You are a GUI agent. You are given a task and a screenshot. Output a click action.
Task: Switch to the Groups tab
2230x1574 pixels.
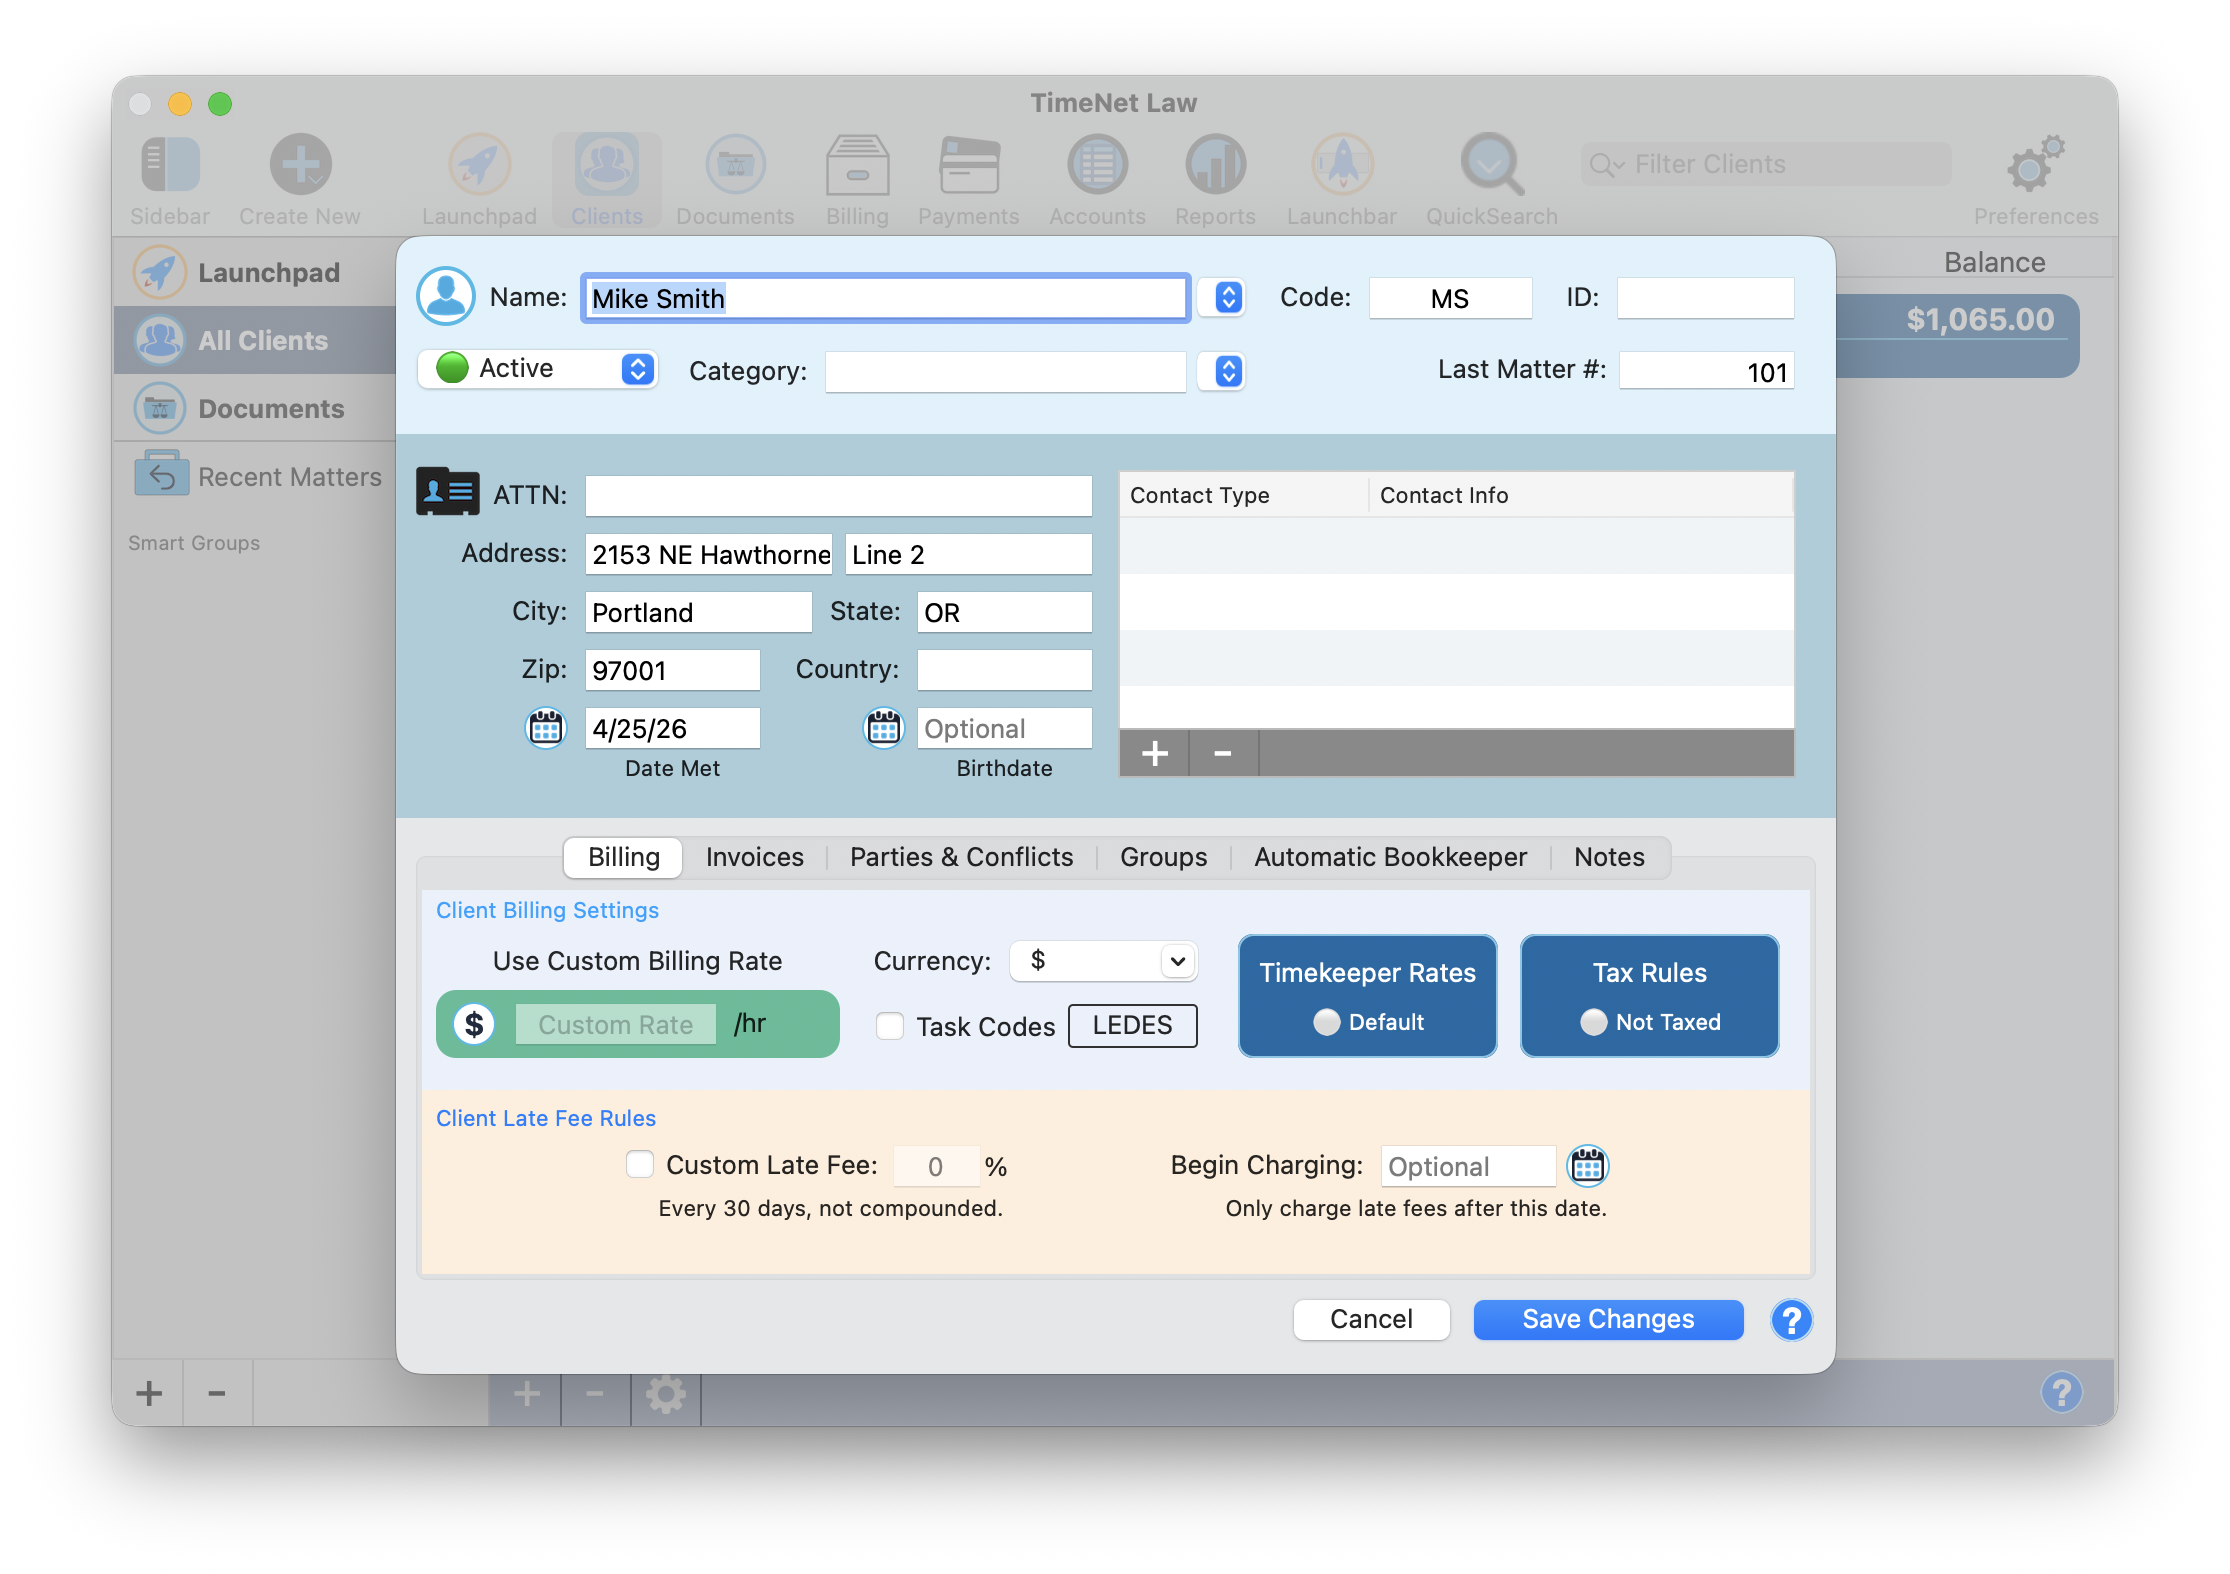tap(1163, 857)
